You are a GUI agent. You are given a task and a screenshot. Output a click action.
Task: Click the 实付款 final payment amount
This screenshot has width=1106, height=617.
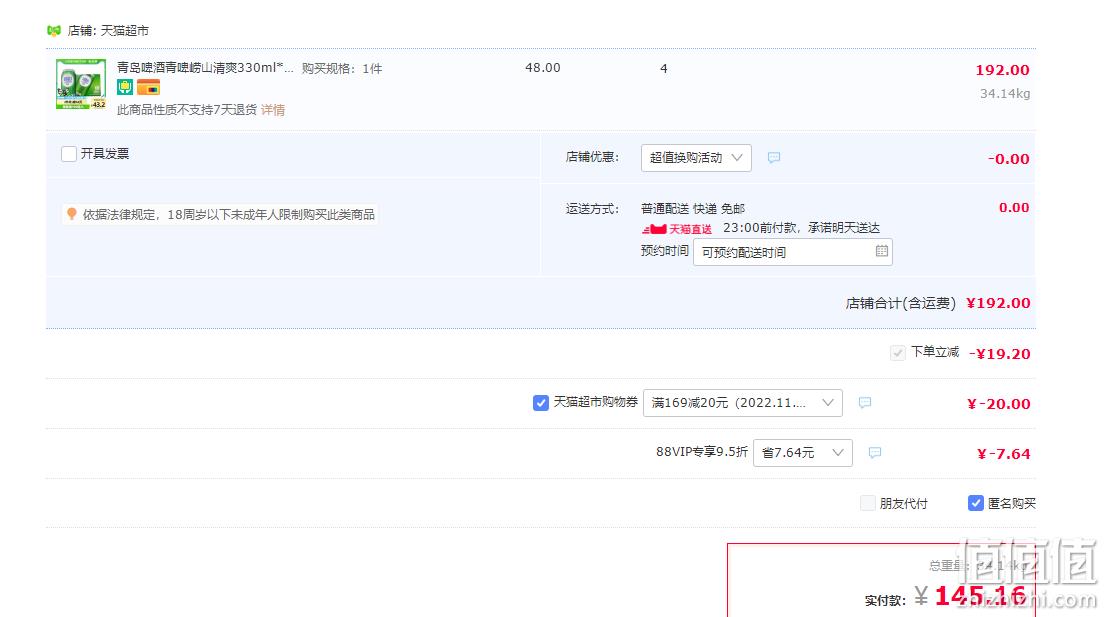pyautogui.click(x=971, y=597)
